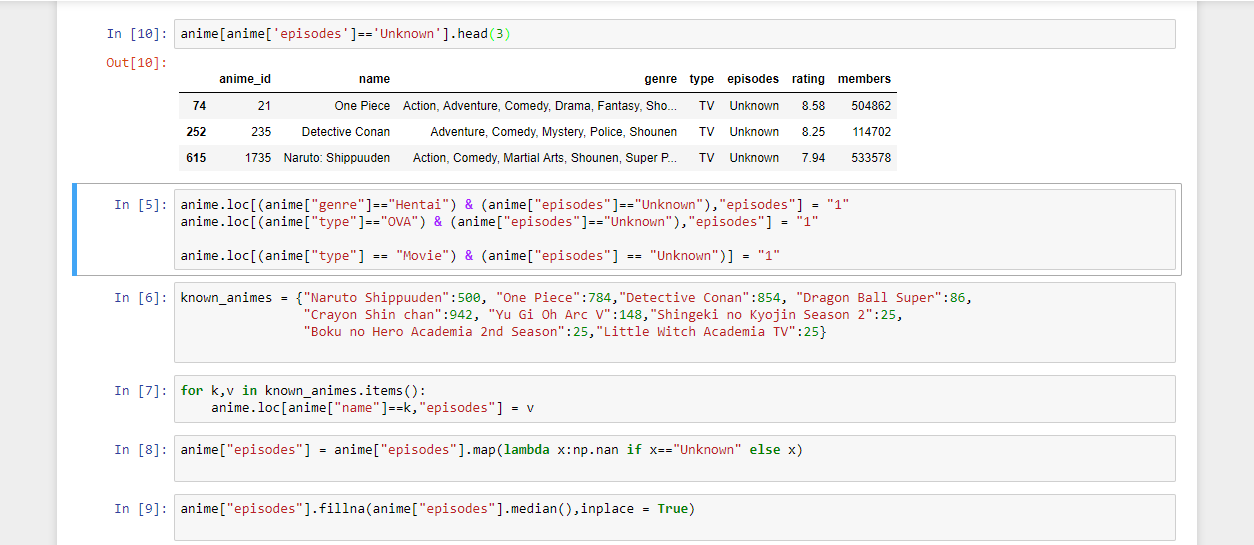
Task: Click rating value 8.58
Action: (813, 105)
